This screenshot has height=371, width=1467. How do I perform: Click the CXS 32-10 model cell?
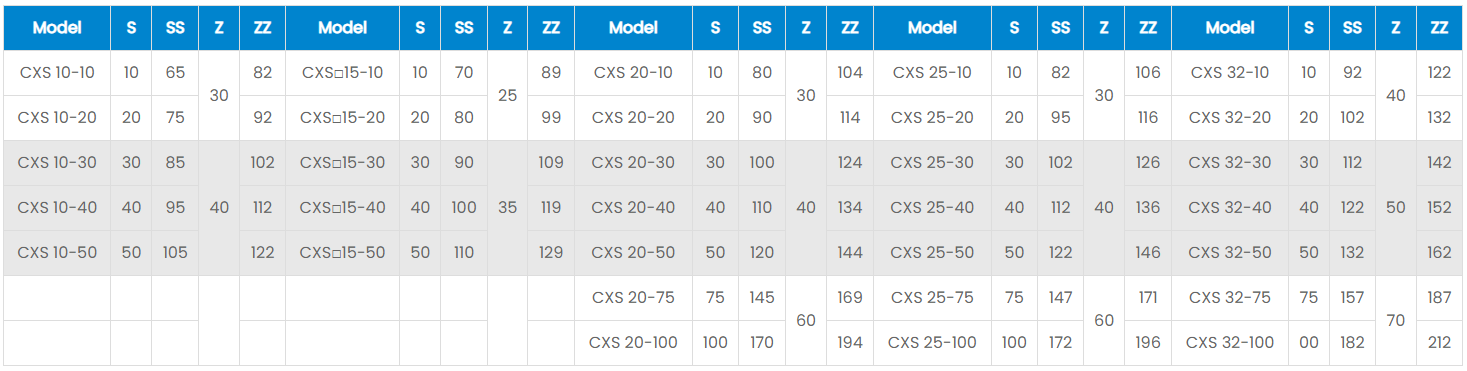click(x=1229, y=73)
